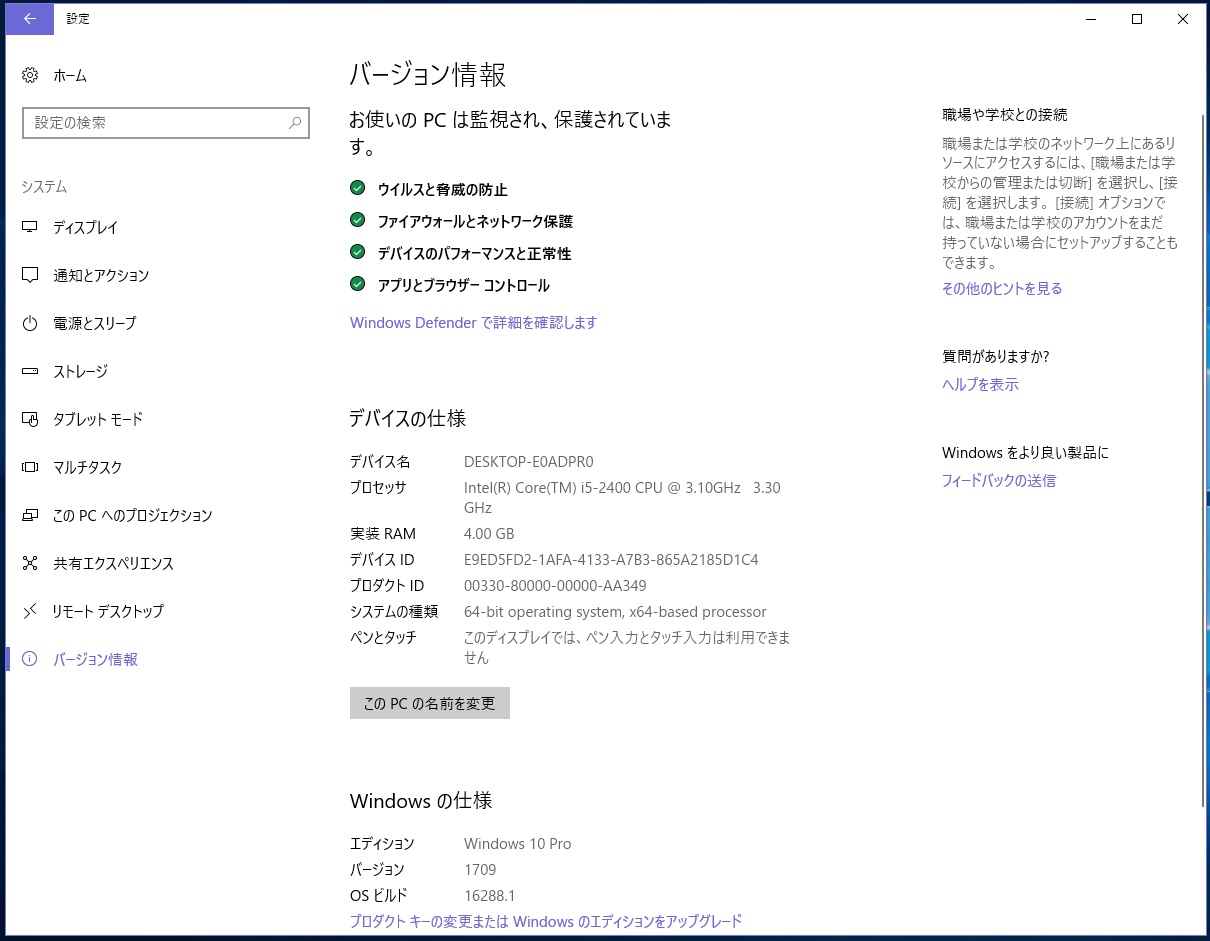Image resolution: width=1210 pixels, height=941 pixels.
Task: Click アプリとブラウザー コントロール status text
Action: pos(464,285)
